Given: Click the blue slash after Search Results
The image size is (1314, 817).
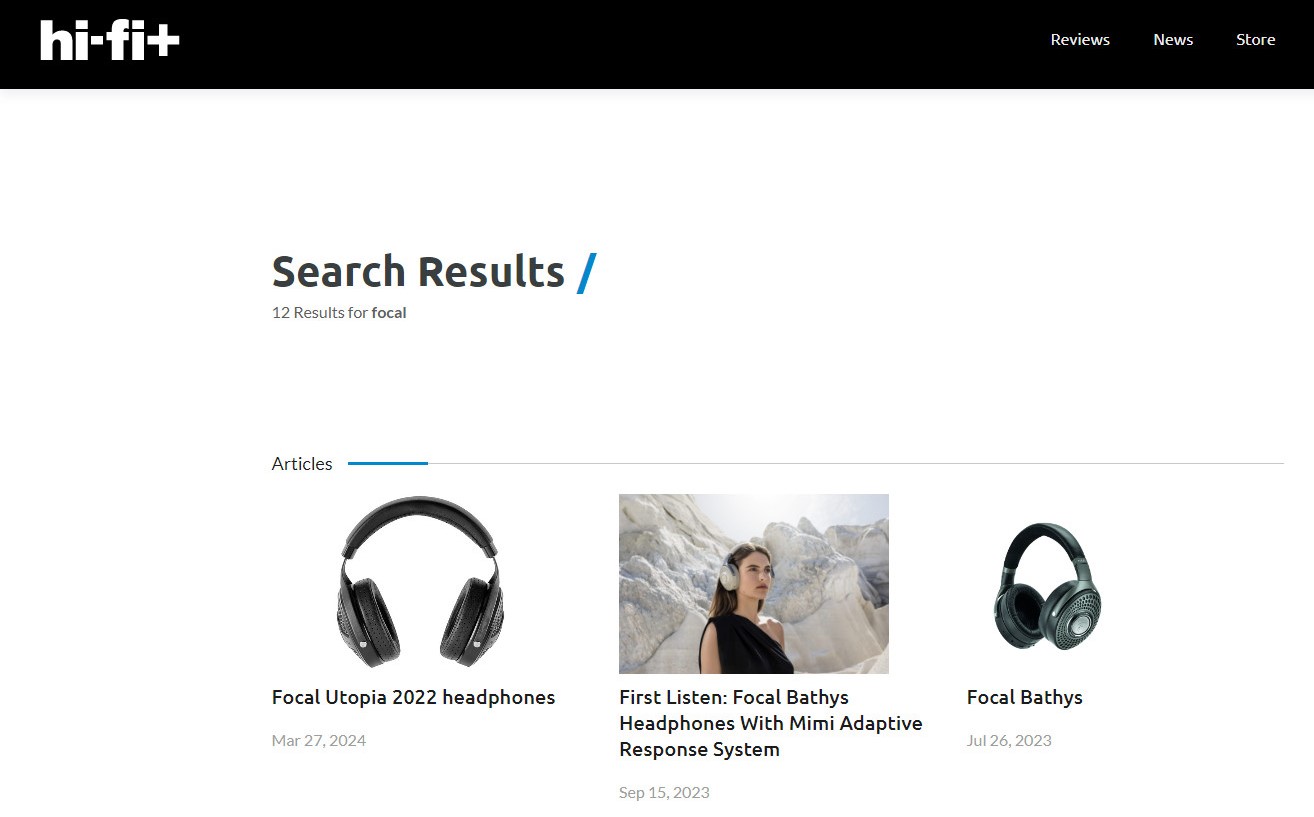Looking at the screenshot, I should pos(587,272).
